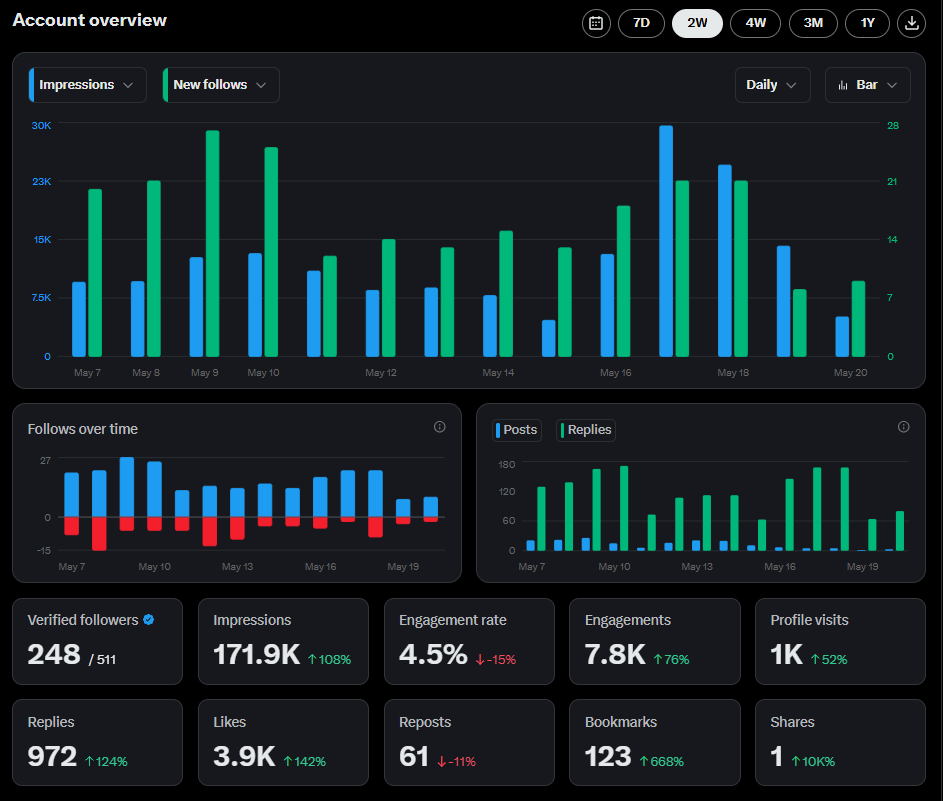The height and width of the screenshot is (801, 943).
Task: Select the 1Y range button
Action: (867, 23)
